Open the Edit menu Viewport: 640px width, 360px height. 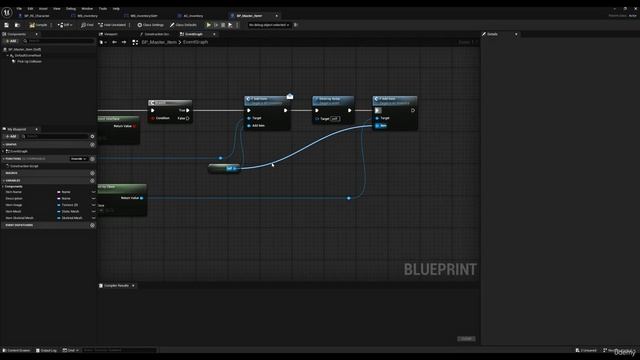point(30,9)
